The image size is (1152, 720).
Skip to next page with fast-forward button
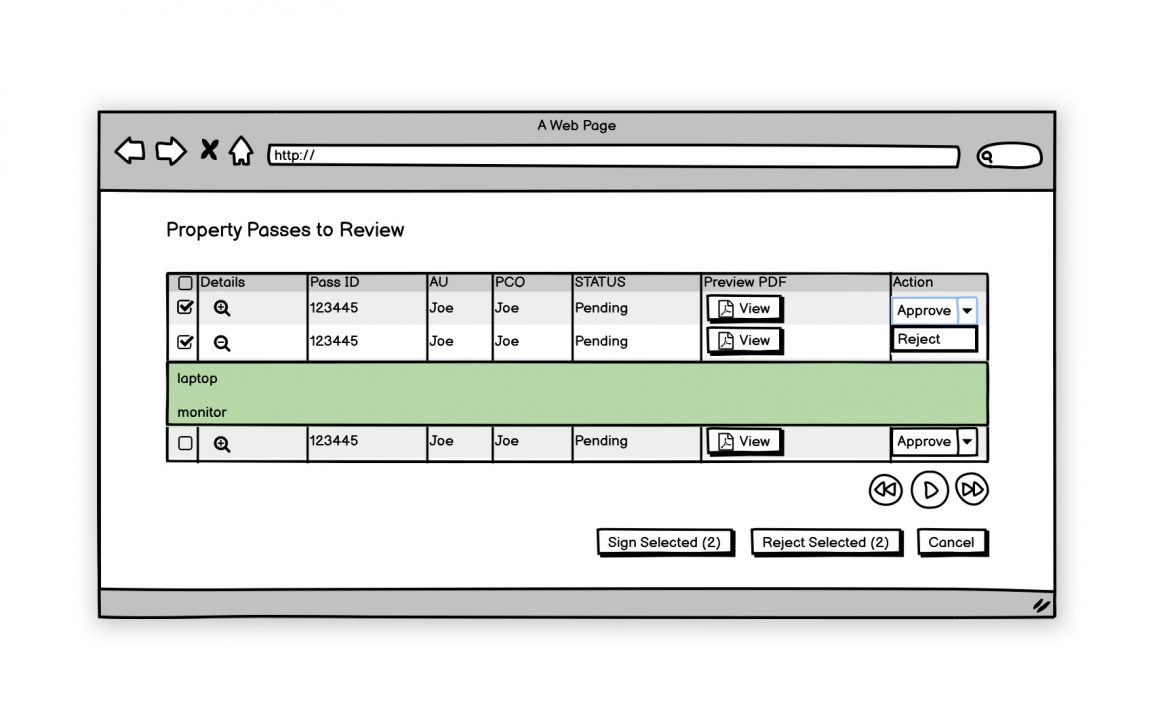pyautogui.click(x=972, y=489)
